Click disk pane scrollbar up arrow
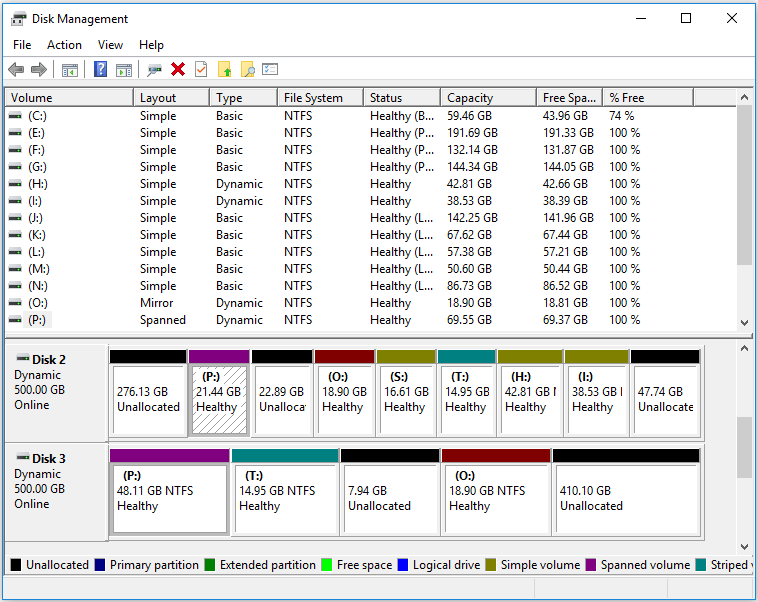Image resolution: width=758 pixels, height=602 pixels. pos(744,348)
